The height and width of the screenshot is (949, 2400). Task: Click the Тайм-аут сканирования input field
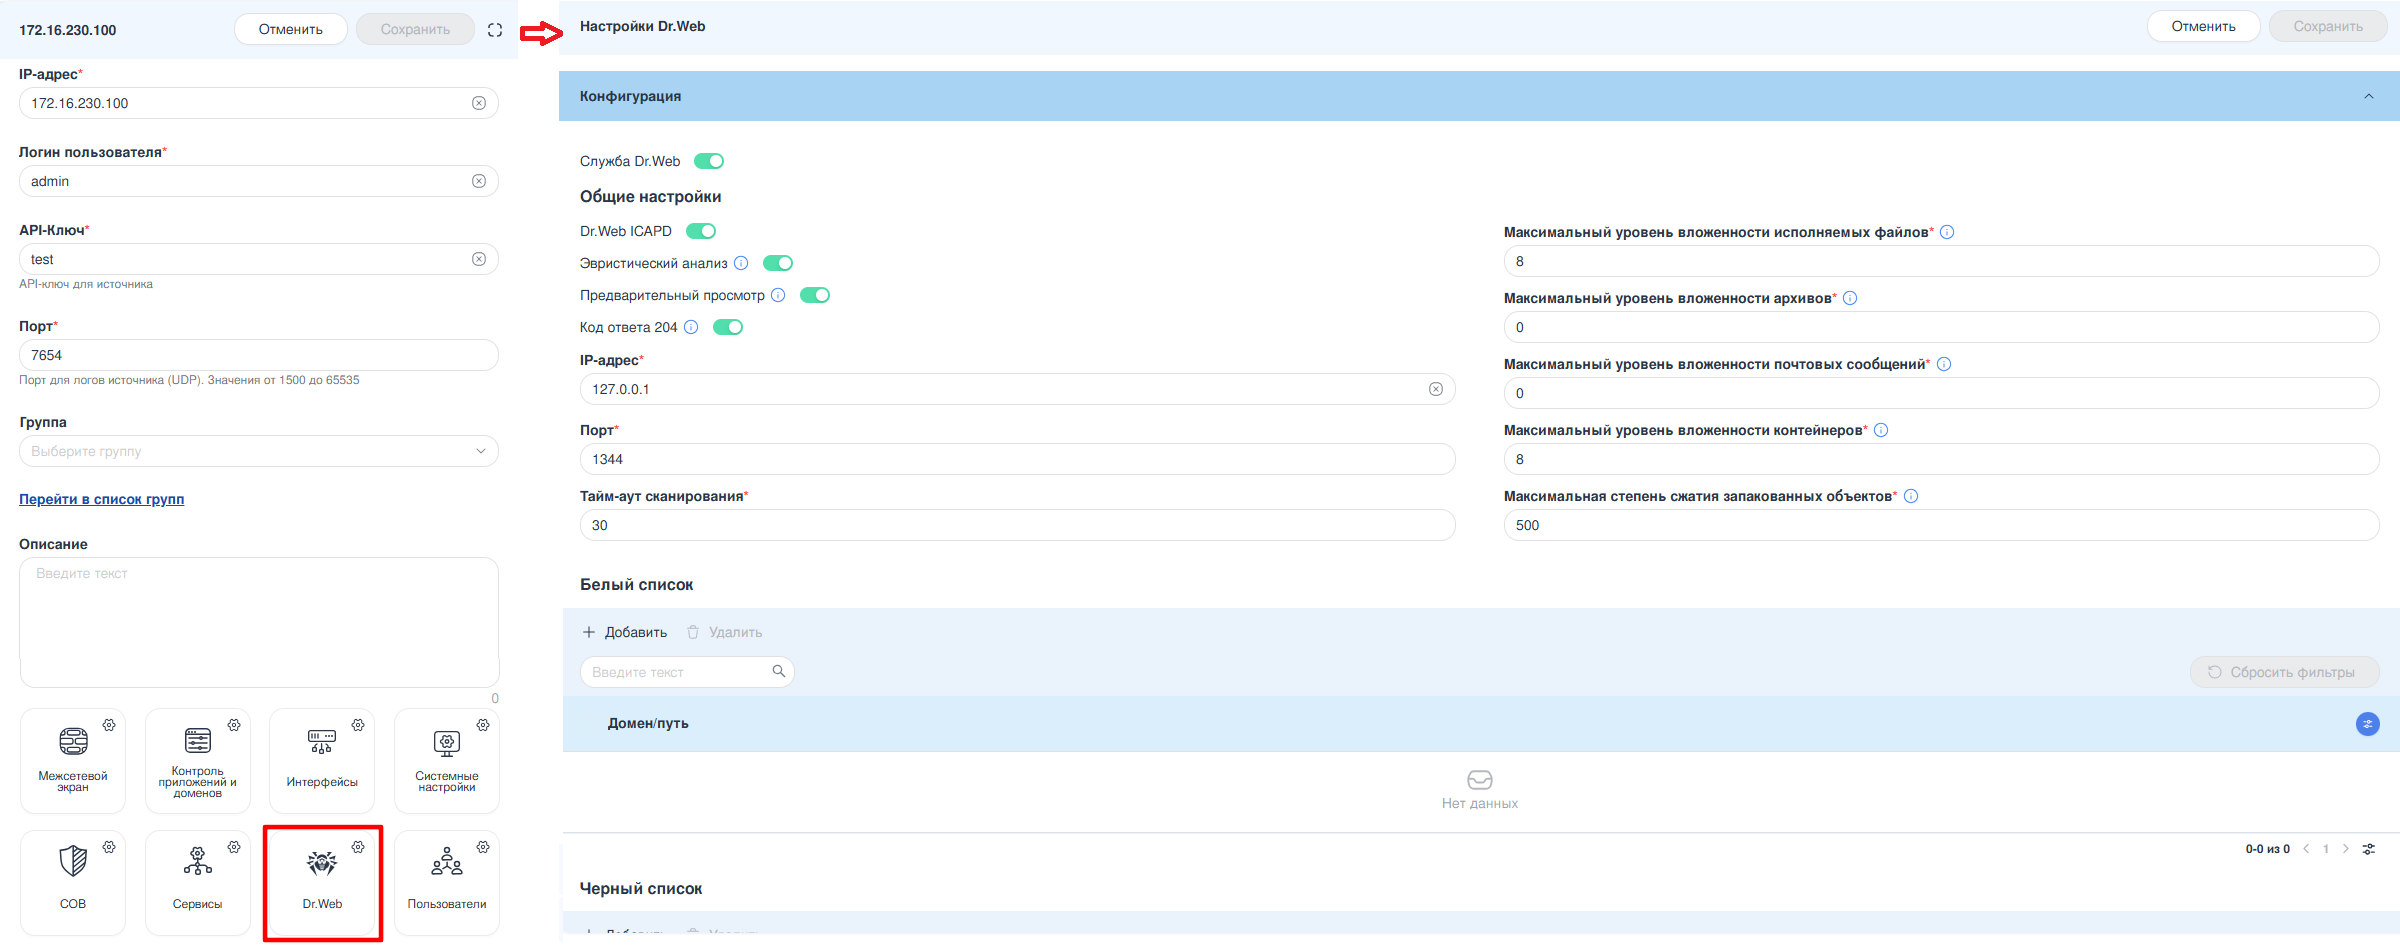tap(1016, 525)
